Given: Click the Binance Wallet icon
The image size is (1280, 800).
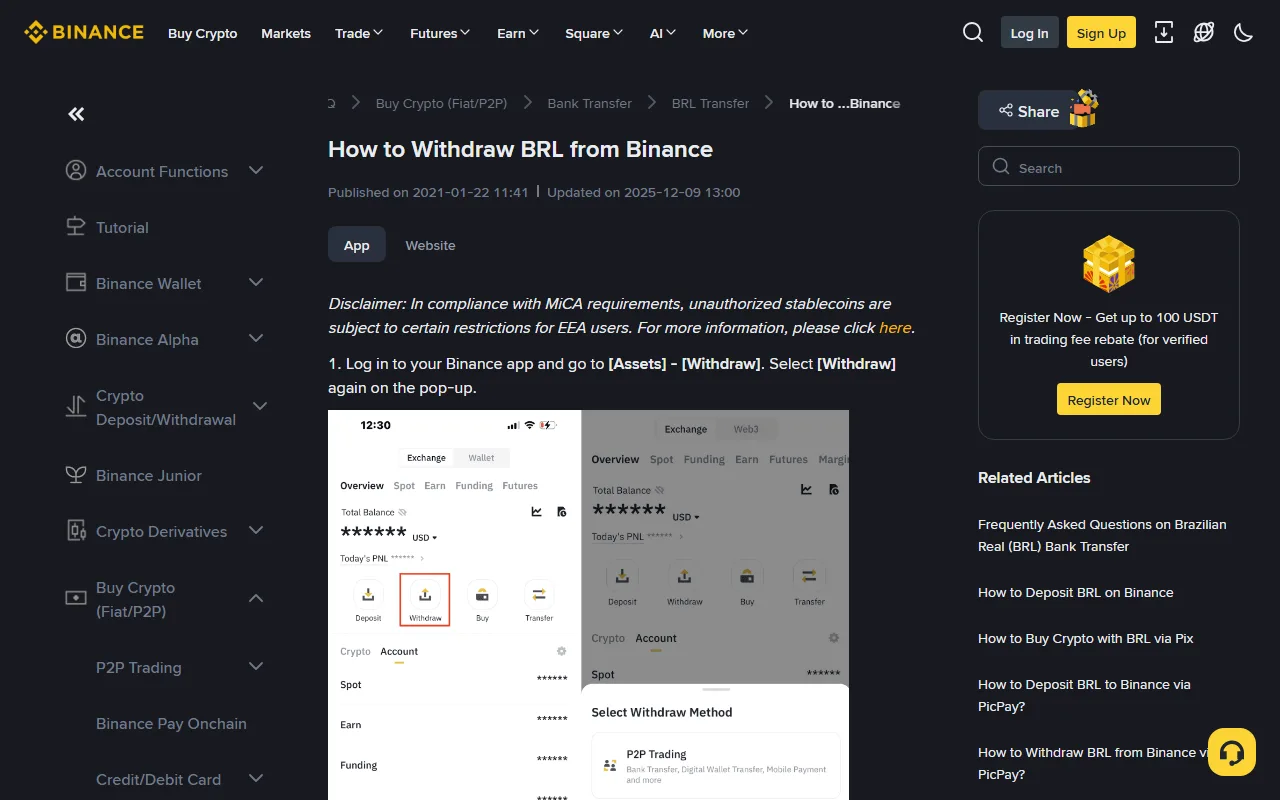Looking at the screenshot, I should (76, 283).
